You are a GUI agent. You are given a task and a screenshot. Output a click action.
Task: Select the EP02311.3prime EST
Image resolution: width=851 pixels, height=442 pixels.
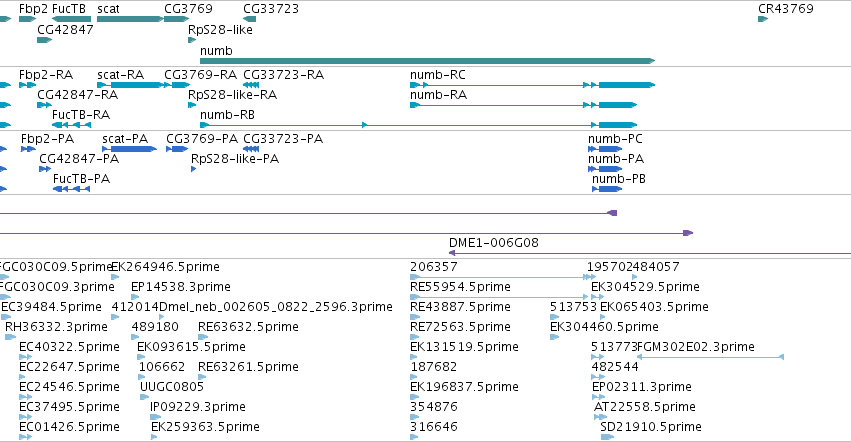pyautogui.click(x=599, y=397)
